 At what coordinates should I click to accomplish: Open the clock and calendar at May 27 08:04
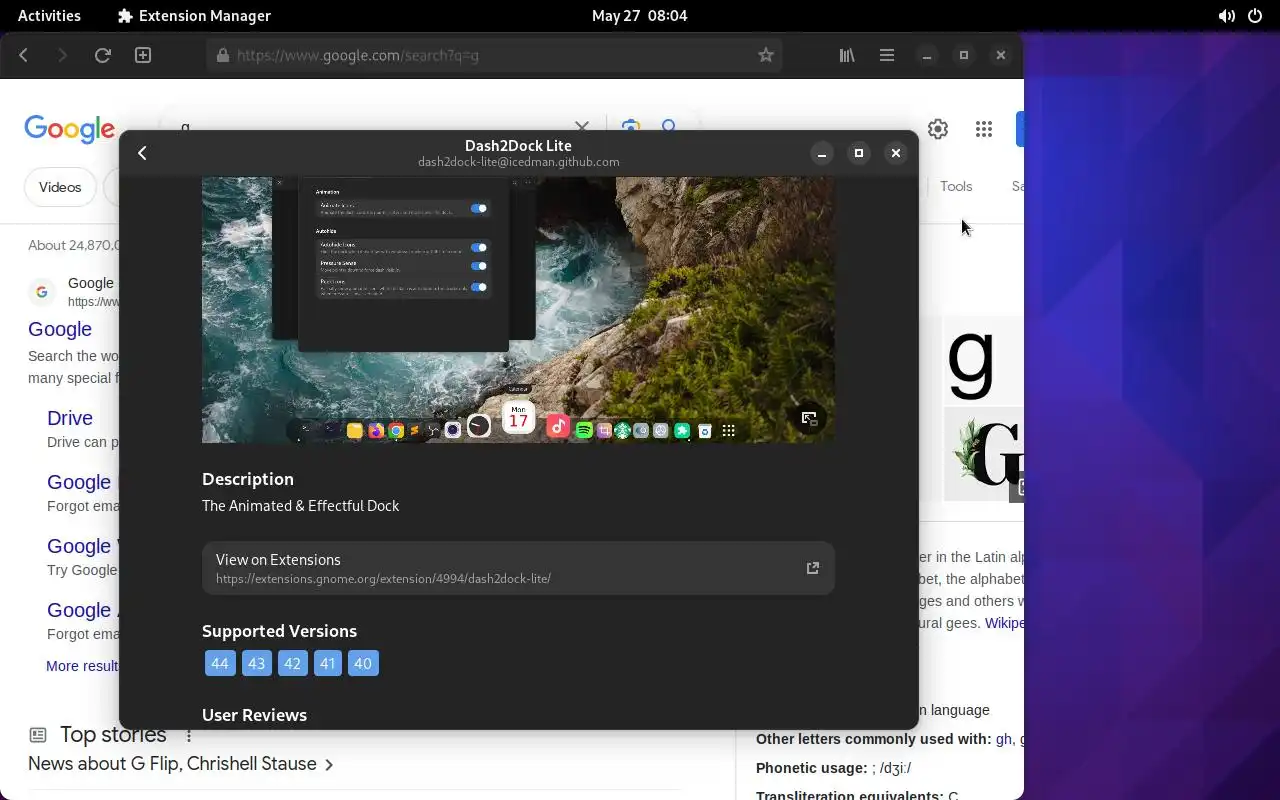pos(639,15)
